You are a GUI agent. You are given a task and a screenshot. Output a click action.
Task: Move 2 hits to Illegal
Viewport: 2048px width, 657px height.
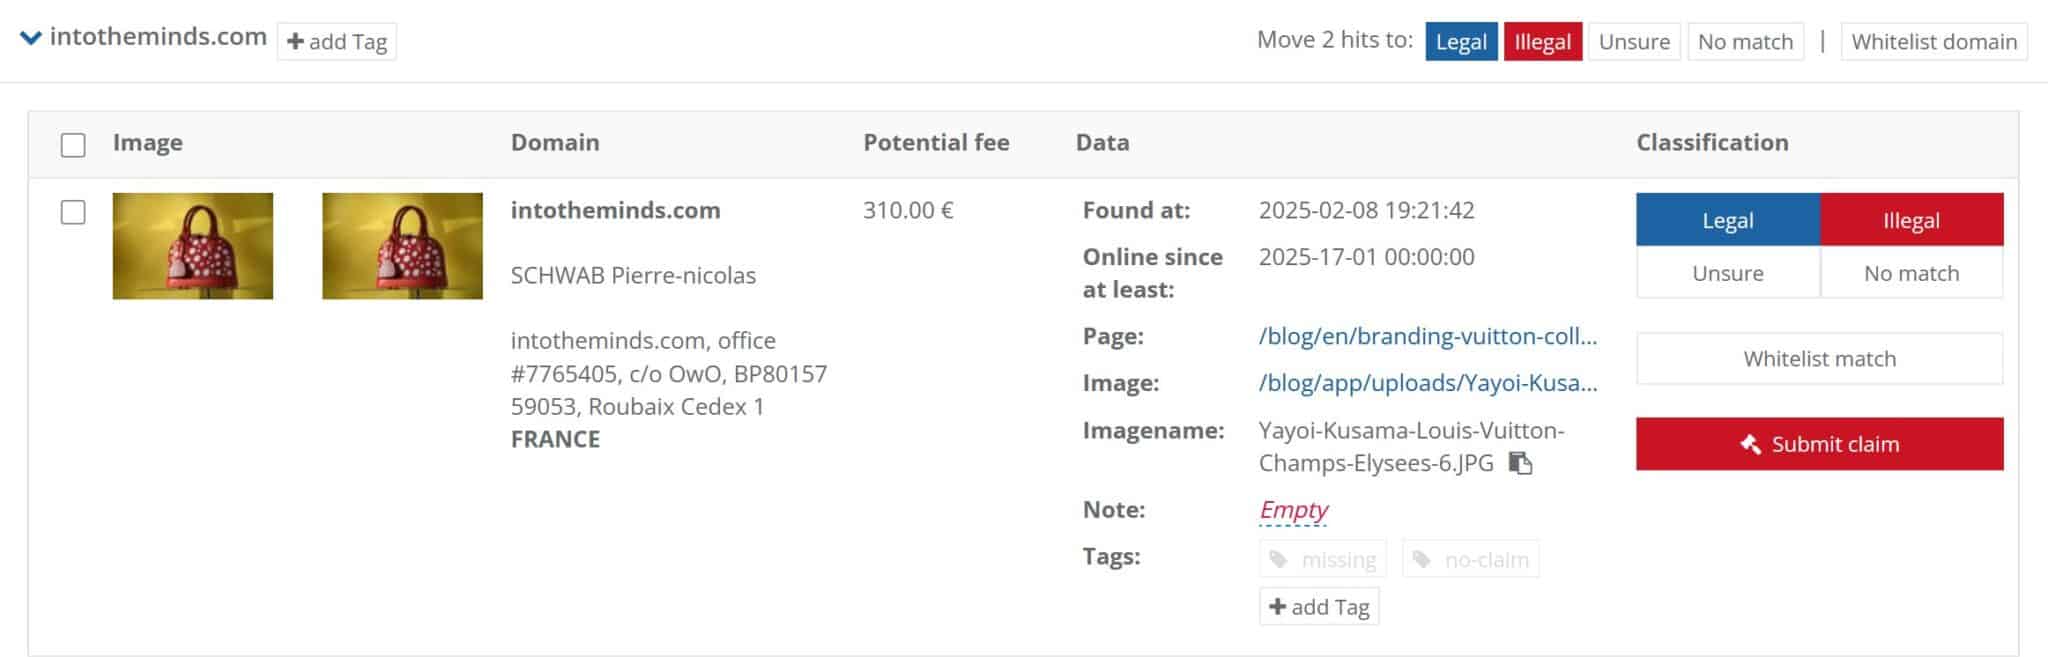click(x=1542, y=42)
